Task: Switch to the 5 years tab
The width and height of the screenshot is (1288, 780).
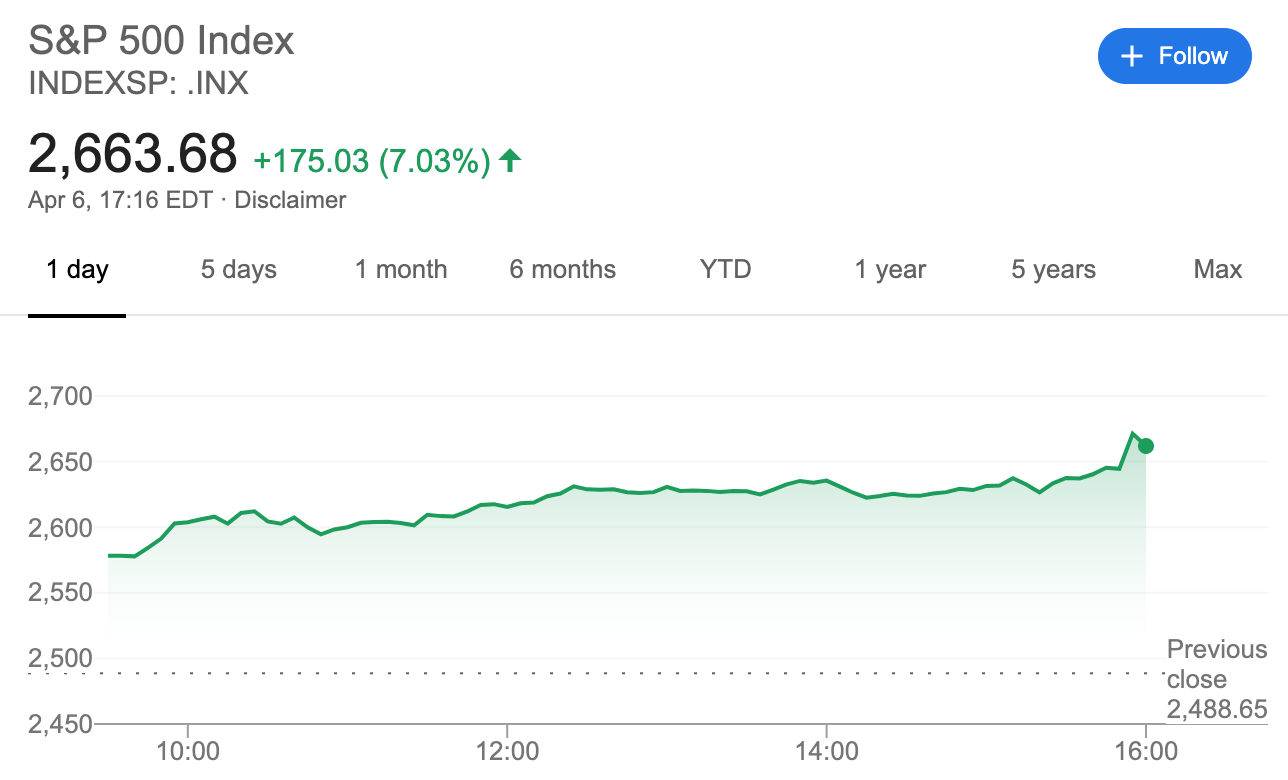Action: point(1053,269)
